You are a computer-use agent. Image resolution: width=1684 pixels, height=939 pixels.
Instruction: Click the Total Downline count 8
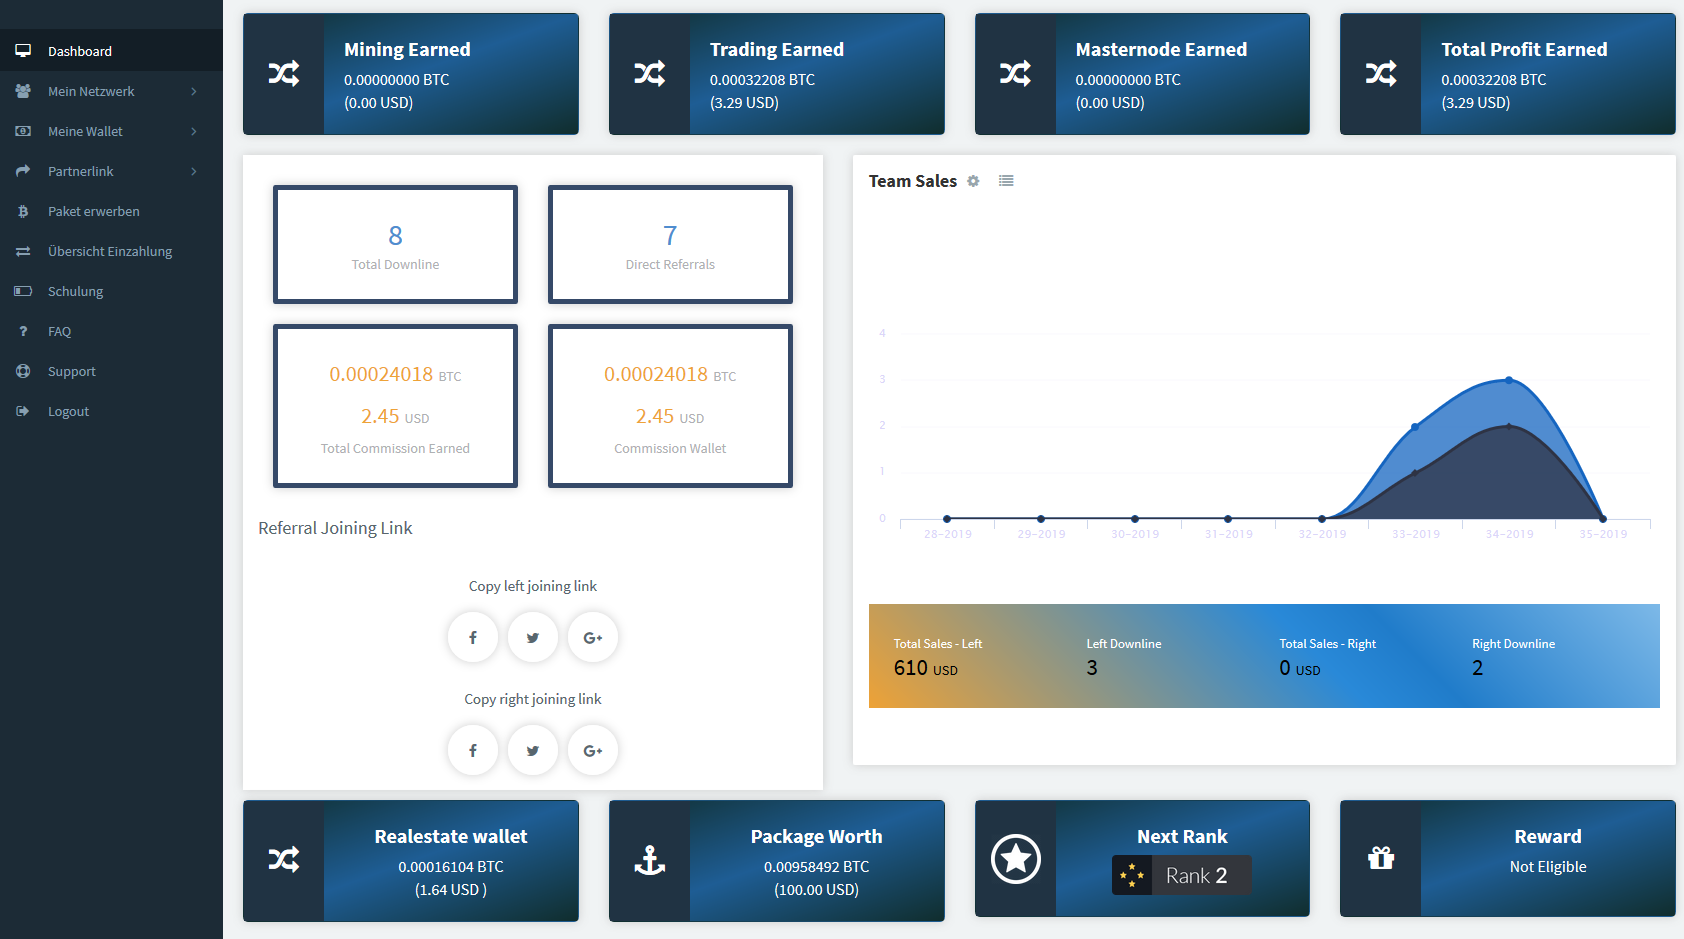(395, 235)
